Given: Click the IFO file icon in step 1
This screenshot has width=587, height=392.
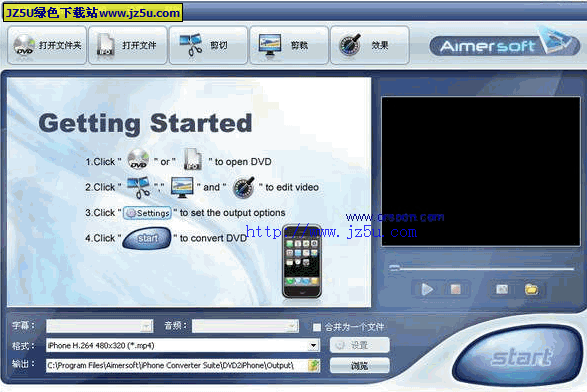Looking at the screenshot, I should [x=192, y=159].
